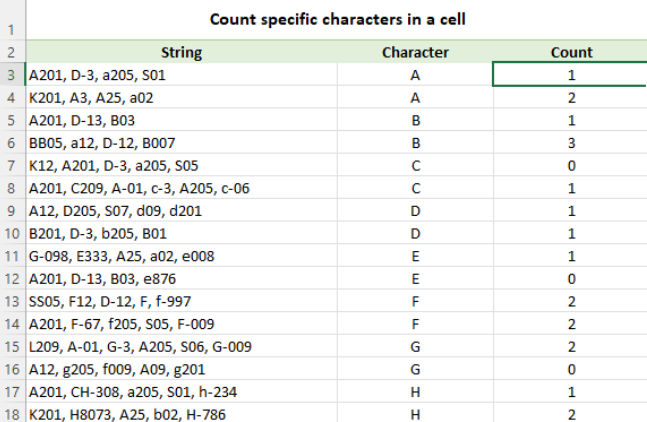Viewport: 647px width, 422px height.
Task: Select cell 'BB05, a12, D-12, B007'
Action: point(182,143)
